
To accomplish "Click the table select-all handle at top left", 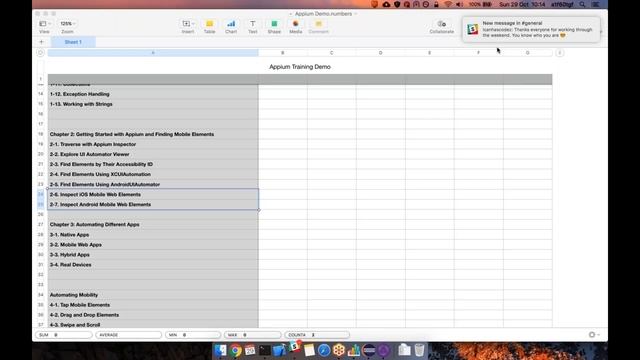I will pyautogui.click(x=40, y=53).
